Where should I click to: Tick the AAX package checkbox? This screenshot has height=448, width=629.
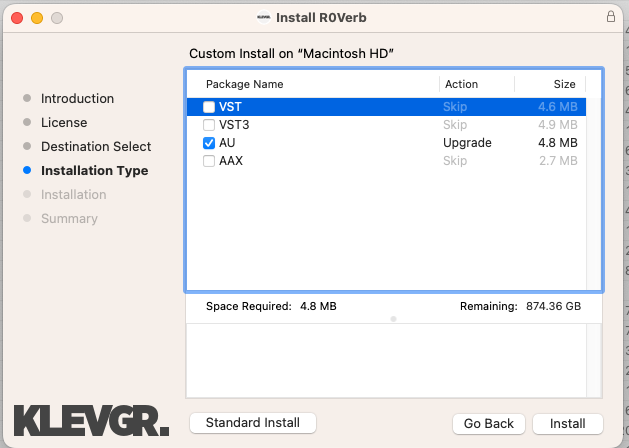pos(209,161)
